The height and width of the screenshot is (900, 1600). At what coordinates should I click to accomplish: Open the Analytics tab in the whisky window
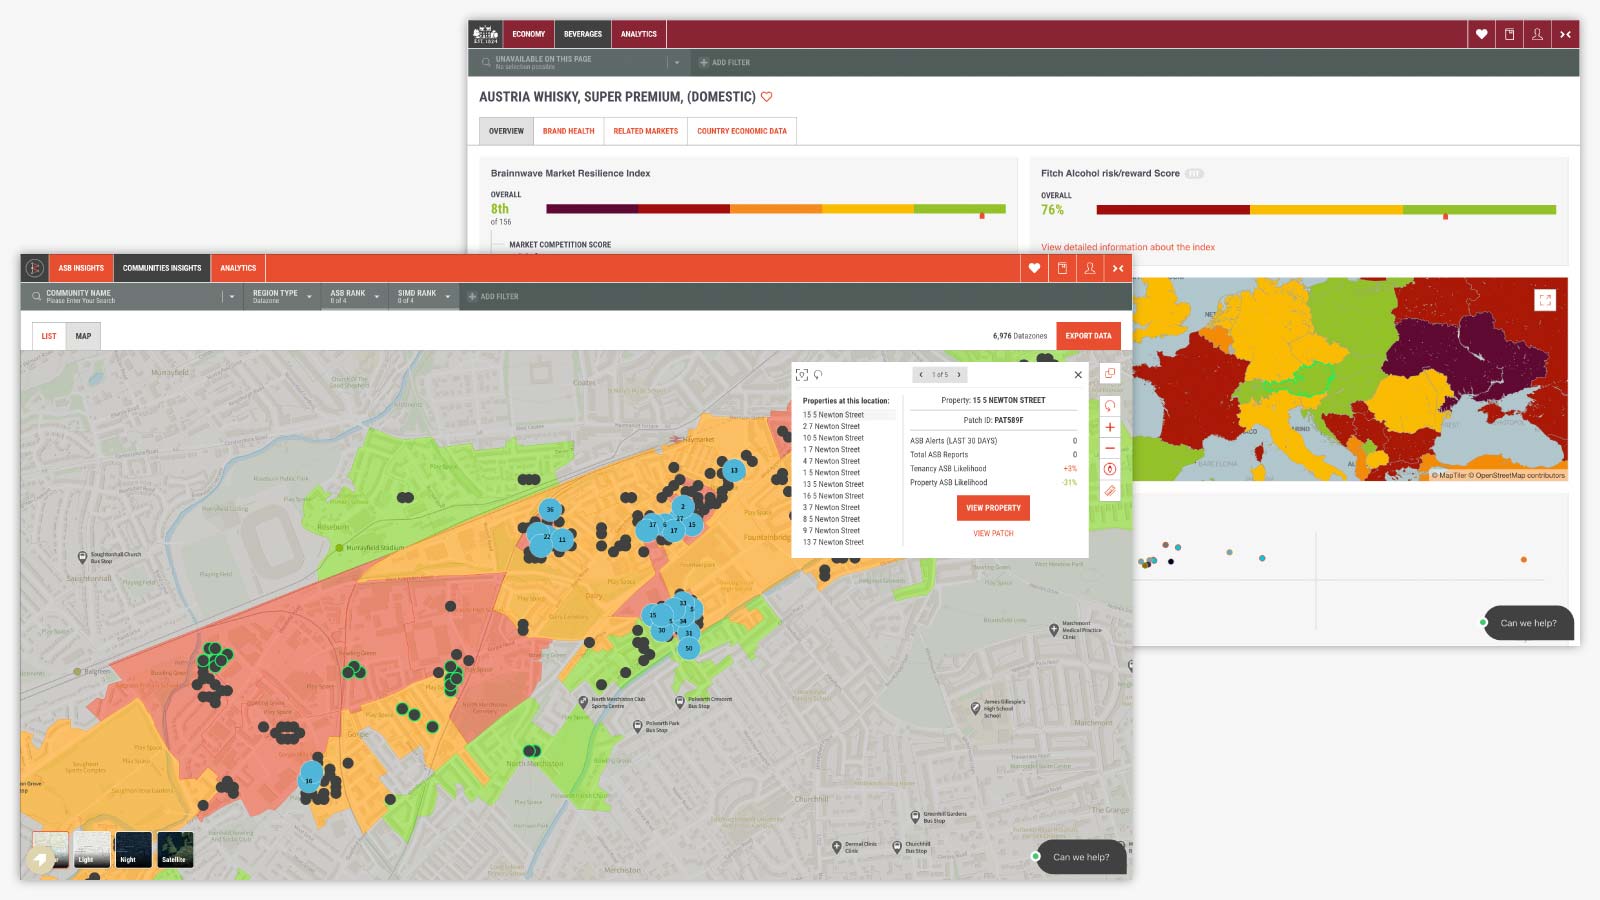(x=639, y=34)
